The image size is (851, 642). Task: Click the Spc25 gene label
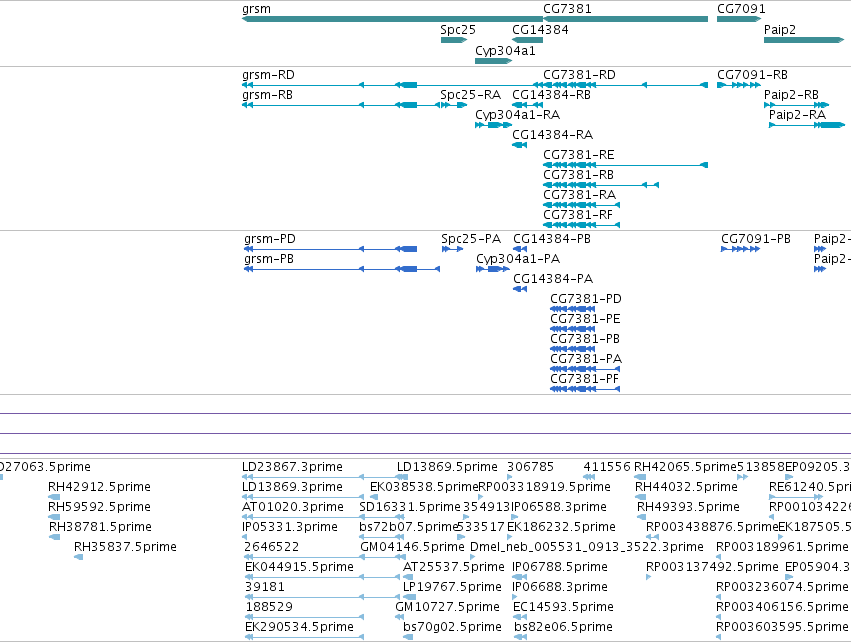458,30
